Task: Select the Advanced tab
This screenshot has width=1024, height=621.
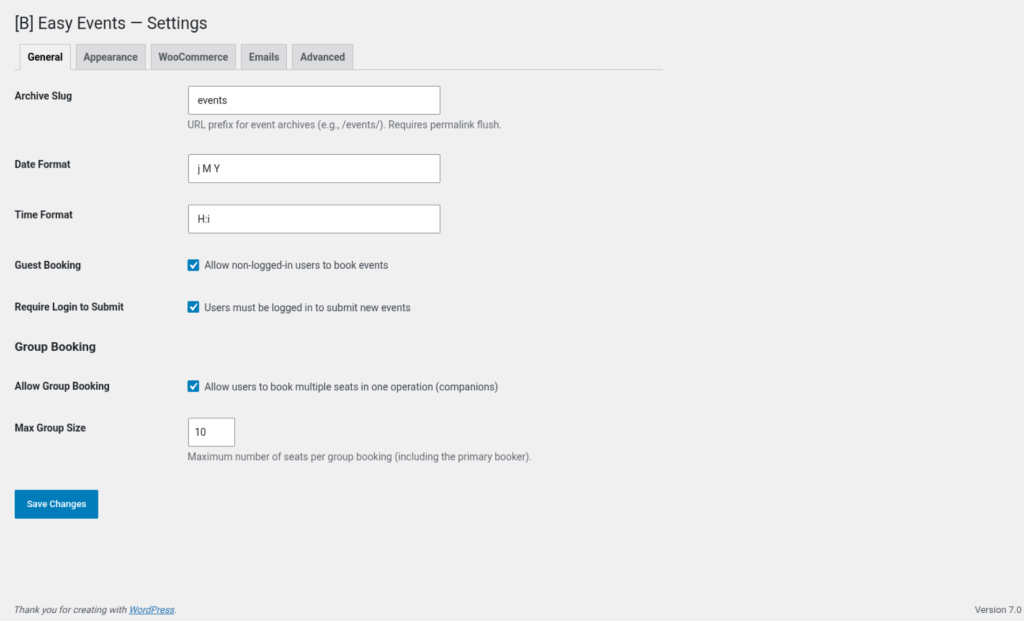Action: click(x=323, y=57)
